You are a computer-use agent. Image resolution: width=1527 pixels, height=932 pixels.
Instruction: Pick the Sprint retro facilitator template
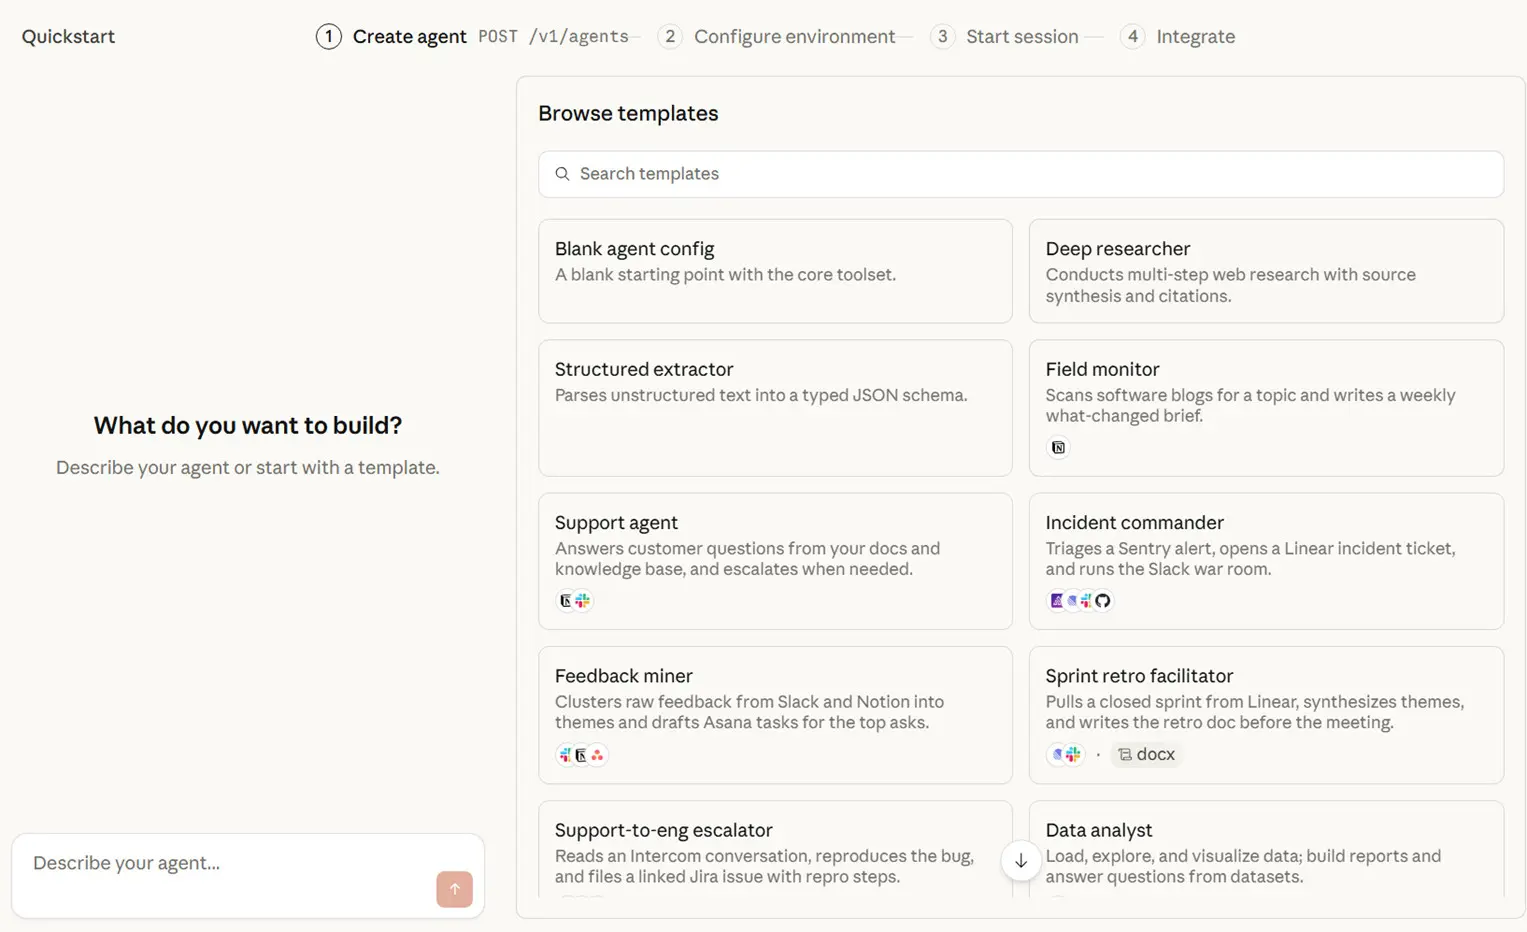tap(1266, 715)
